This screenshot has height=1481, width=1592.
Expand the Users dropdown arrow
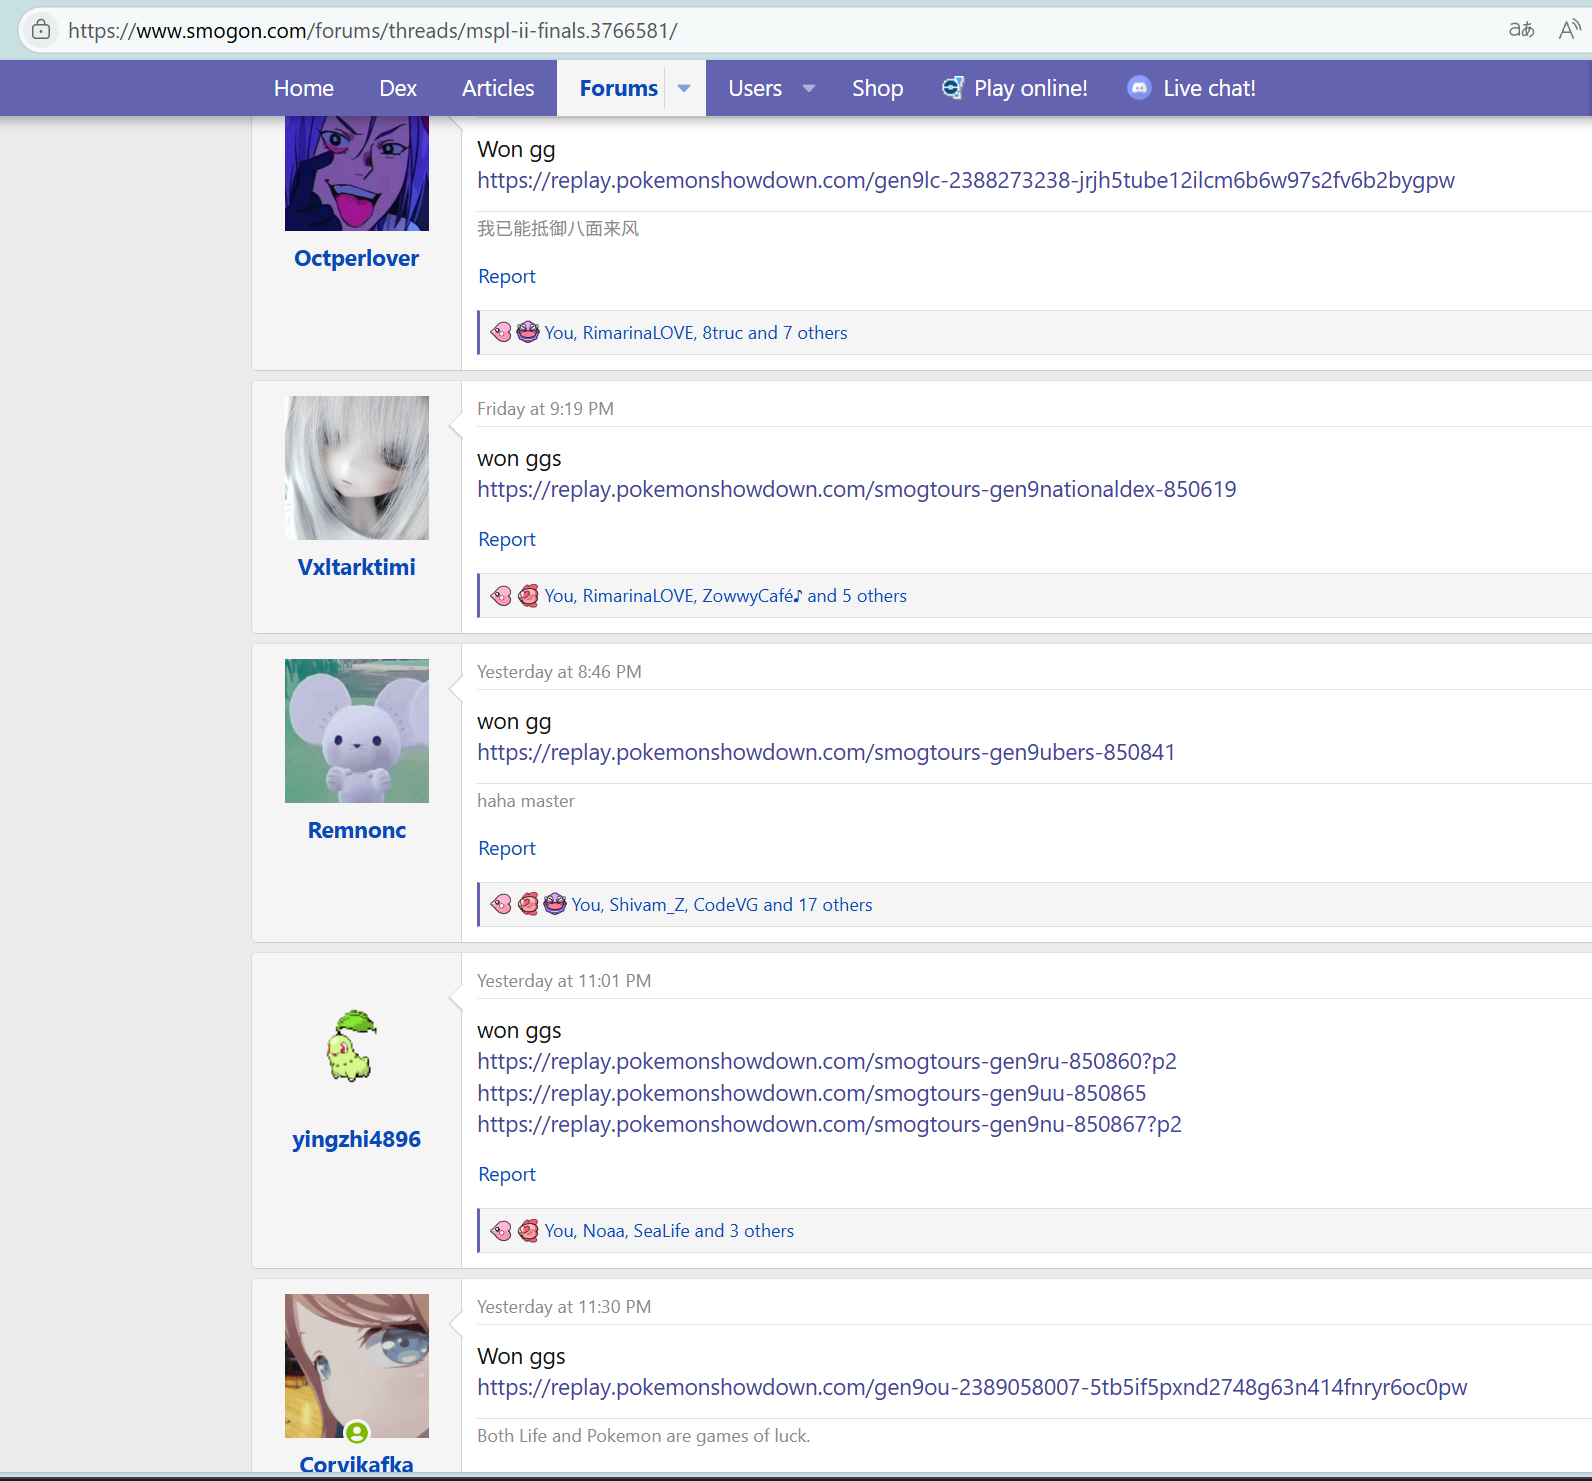(x=809, y=88)
